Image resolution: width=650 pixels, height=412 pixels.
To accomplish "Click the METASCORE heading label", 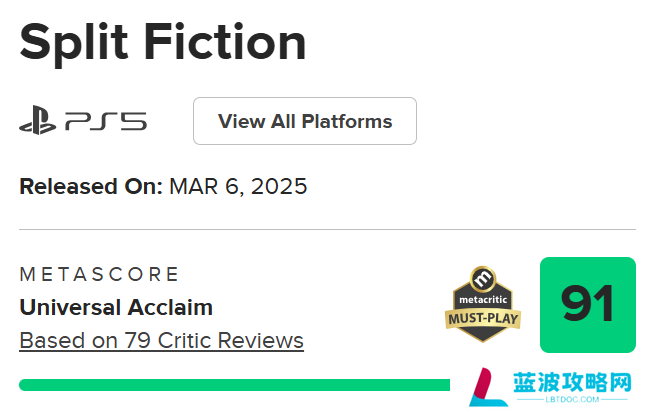I will pyautogui.click(x=99, y=274).
